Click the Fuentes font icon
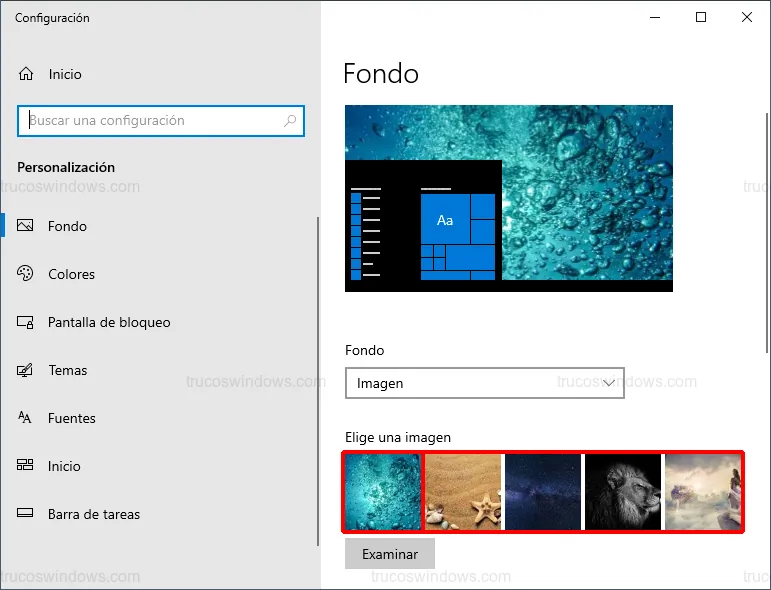This screenshot has height=590, width=771. click(26, 418)
